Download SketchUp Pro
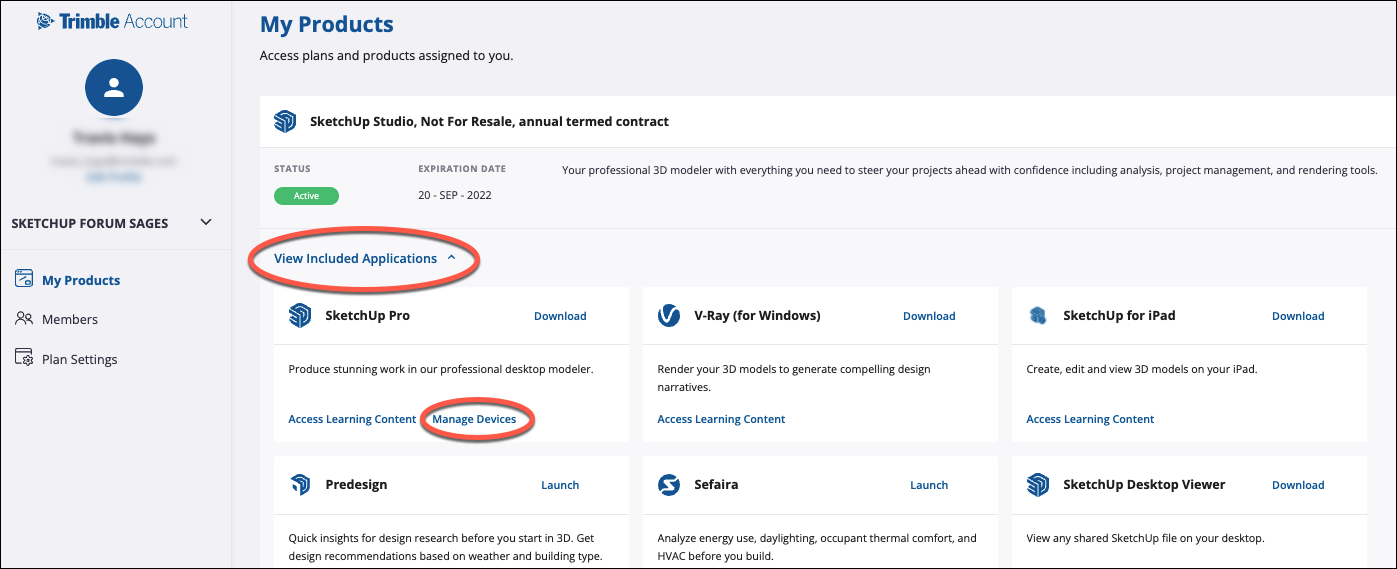Image resolution: width=1397 pixels, height=569 pixels. click(x=560, y=316)
